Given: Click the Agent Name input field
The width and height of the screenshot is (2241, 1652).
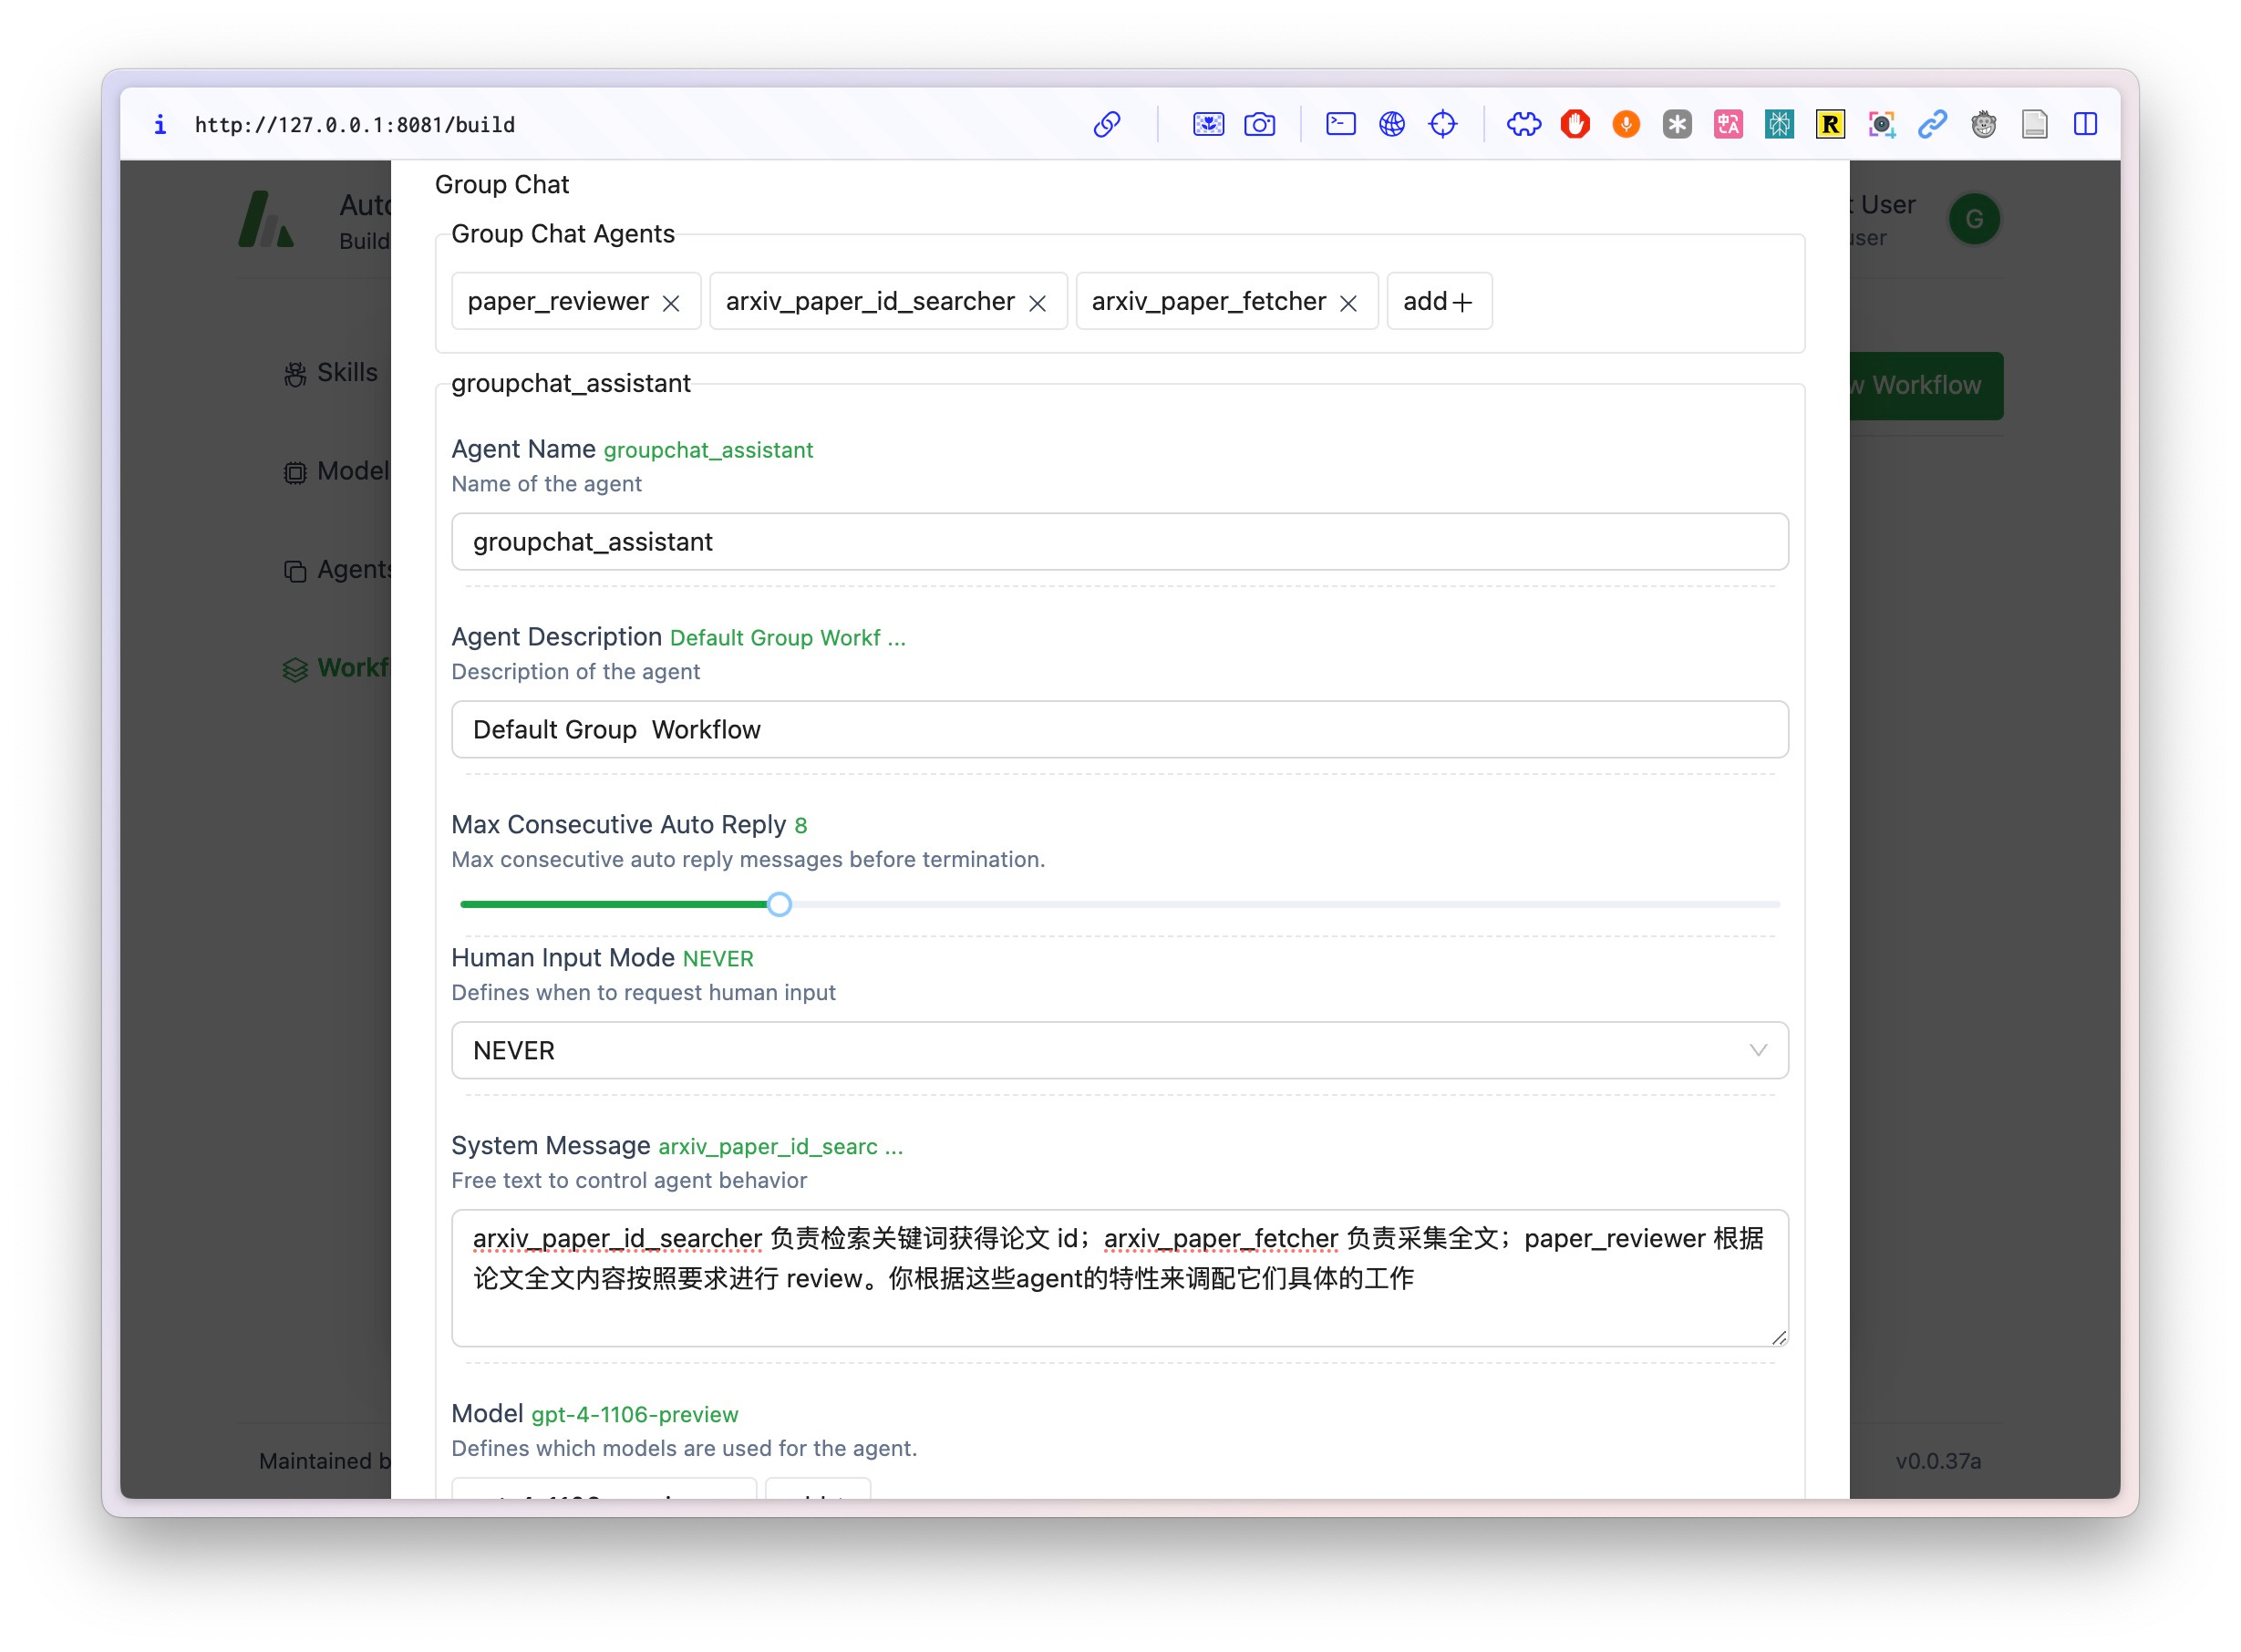Looking at the screenshot, I should pyautogui.click(x=1119, y=542).
